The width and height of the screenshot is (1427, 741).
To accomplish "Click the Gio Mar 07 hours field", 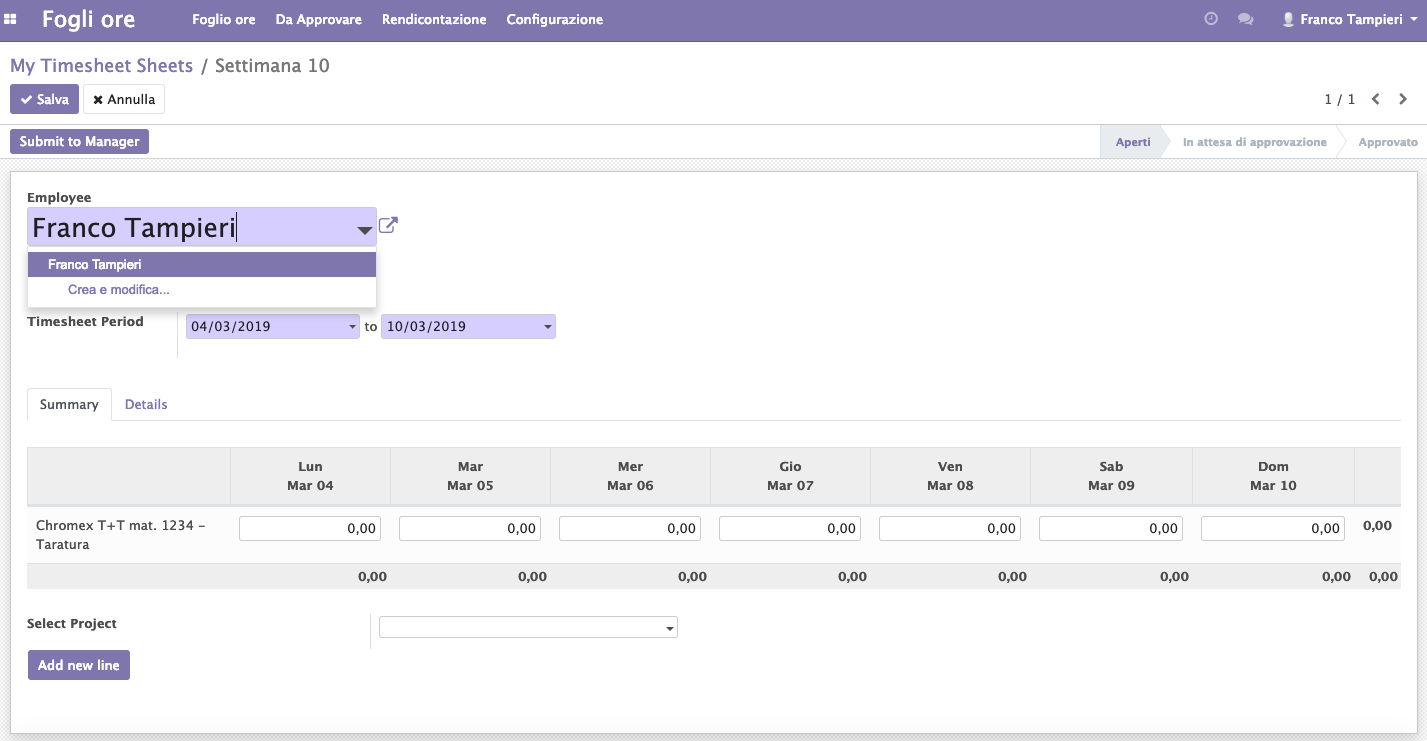I will coord(790,529).
